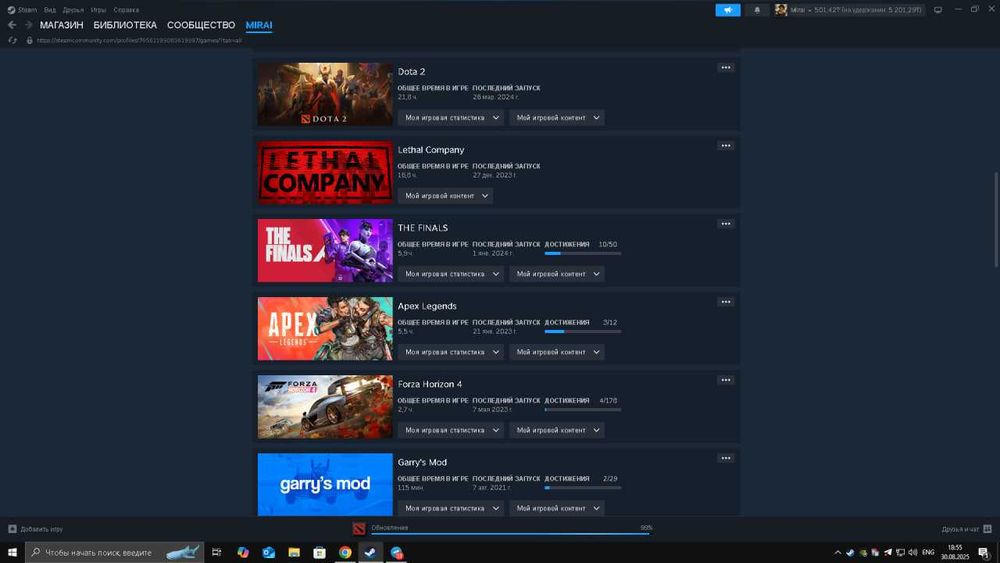This screenshot has width=1000, height=563.
Task: Open THE FINALS title link
Action: click(x=423, y=228)
